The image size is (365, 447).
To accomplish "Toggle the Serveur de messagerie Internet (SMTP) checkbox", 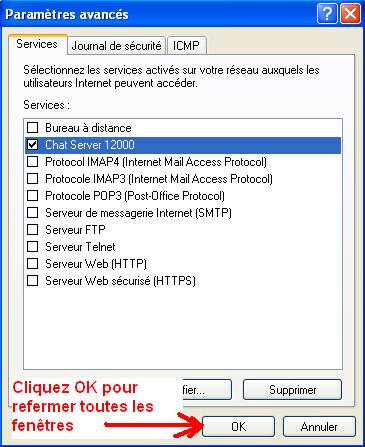I will point(32,212).
